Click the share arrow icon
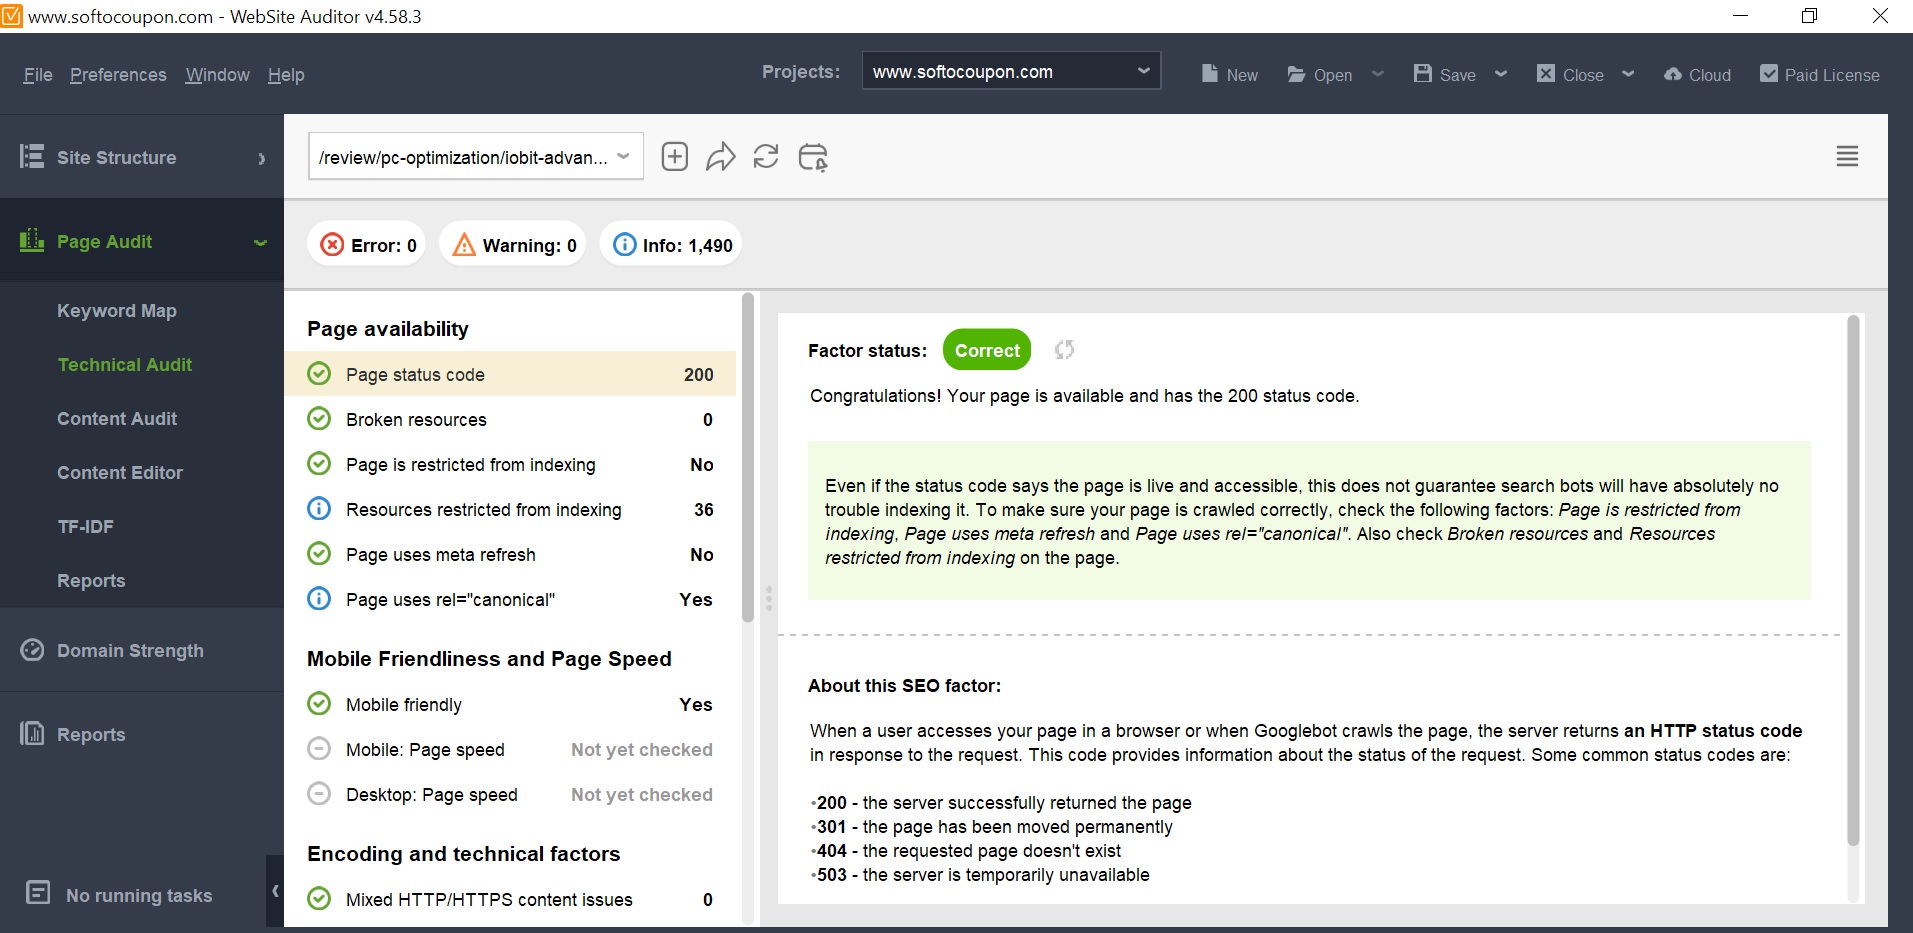The image size is (1913, 933). point(721,157)
